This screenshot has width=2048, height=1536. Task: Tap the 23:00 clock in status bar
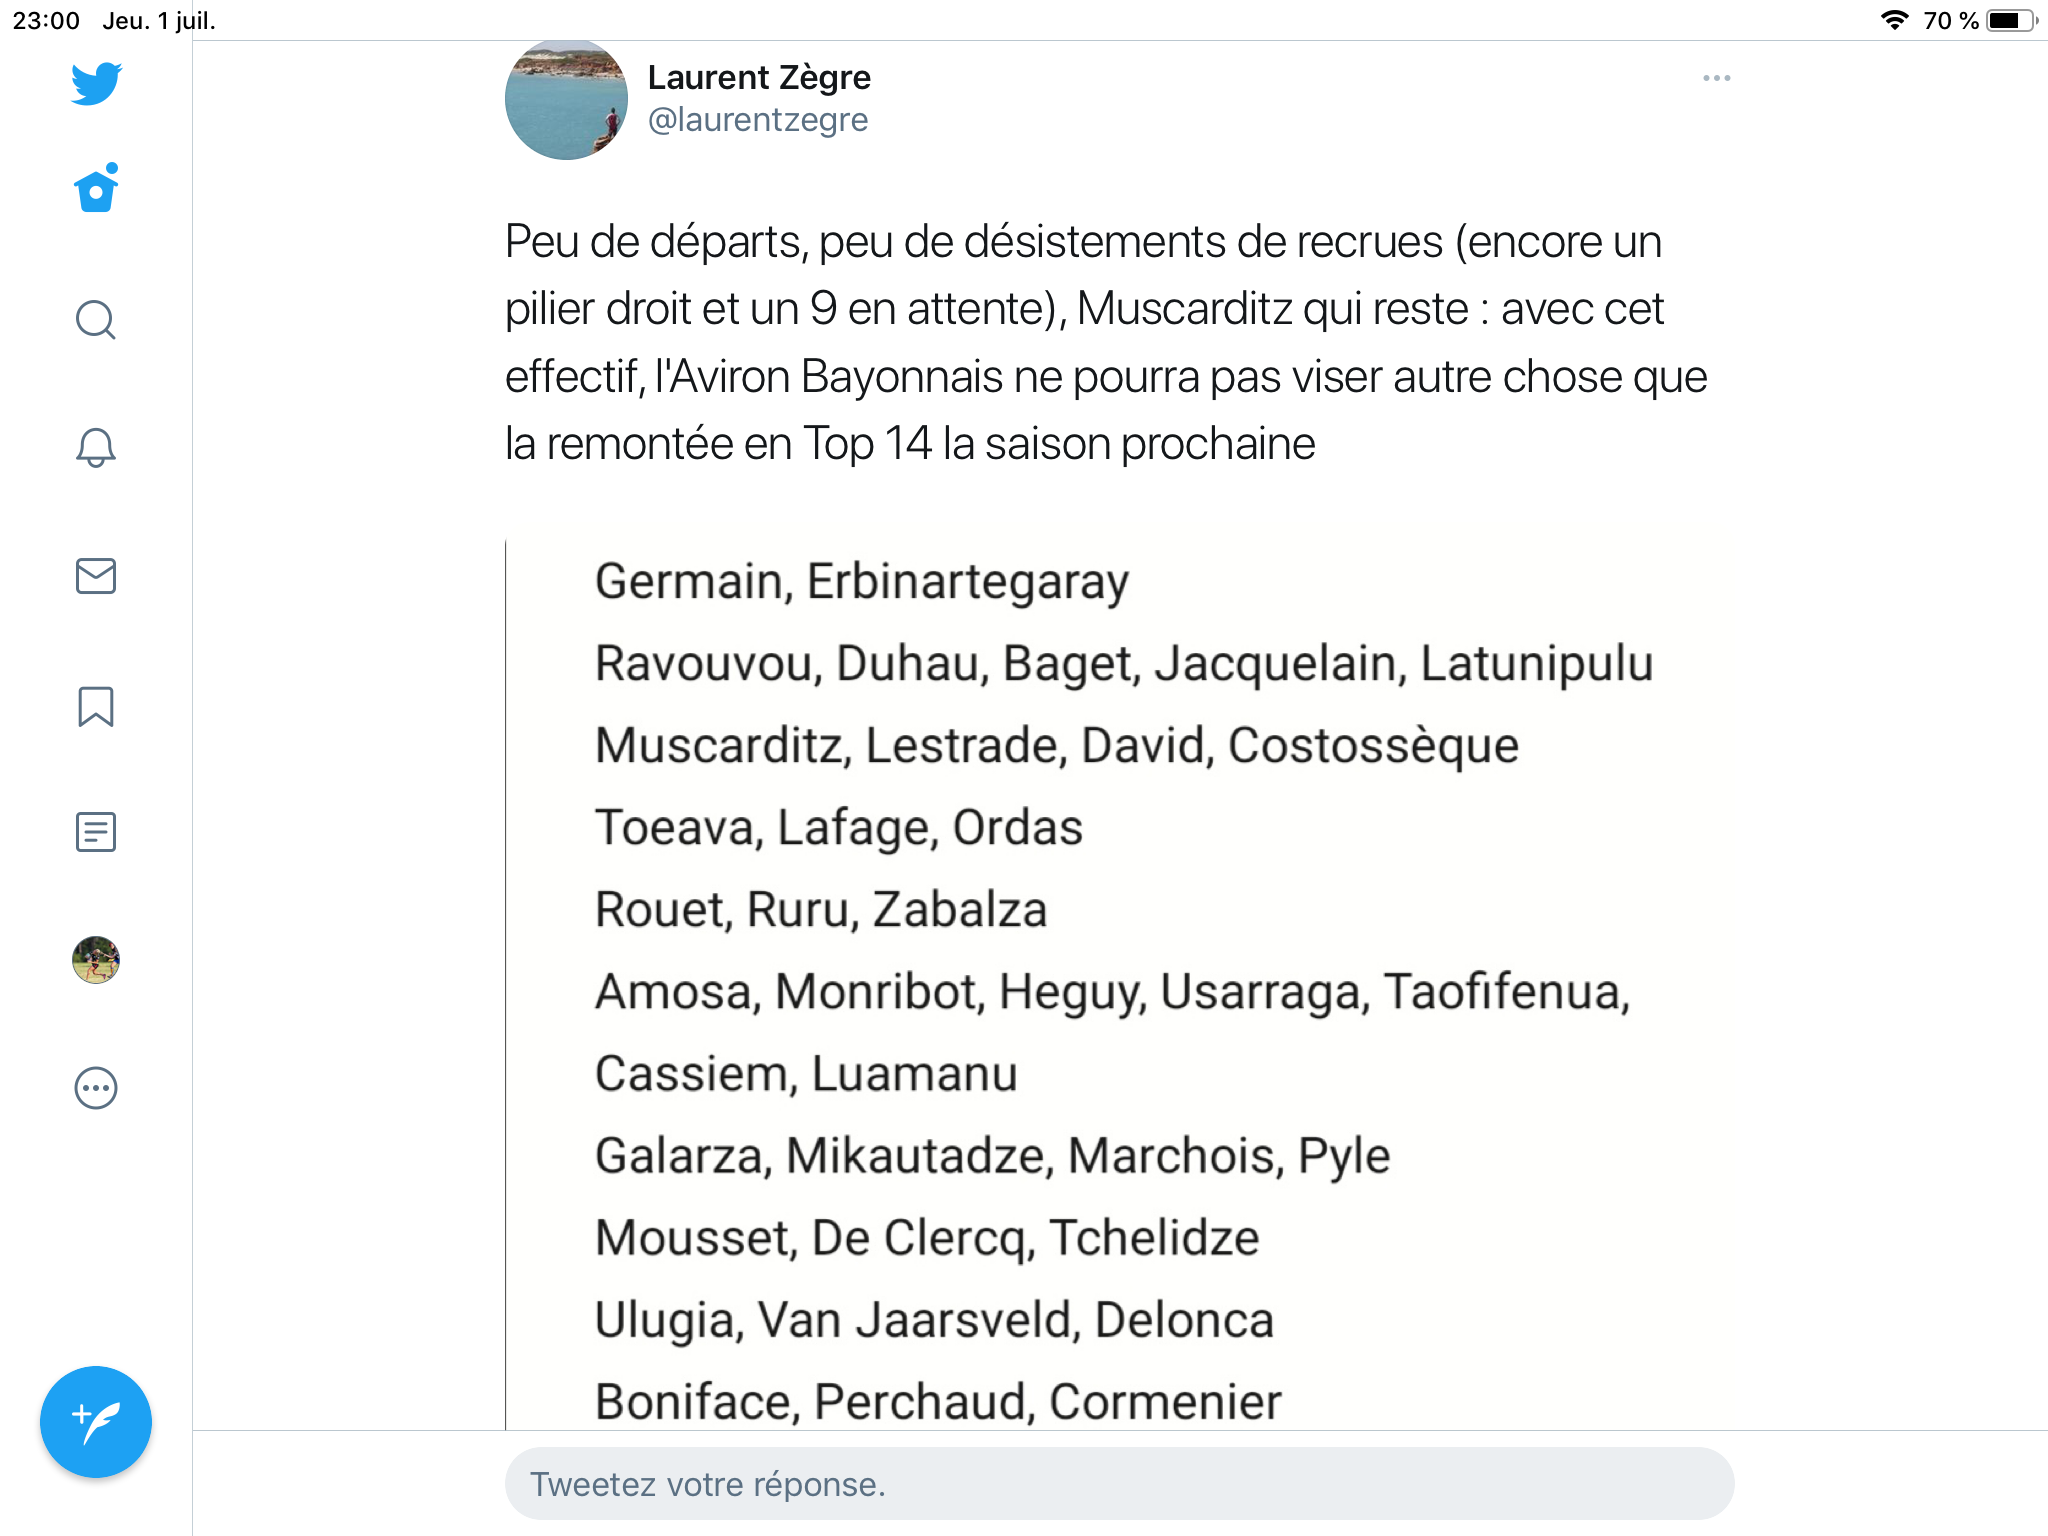(46, 20)
